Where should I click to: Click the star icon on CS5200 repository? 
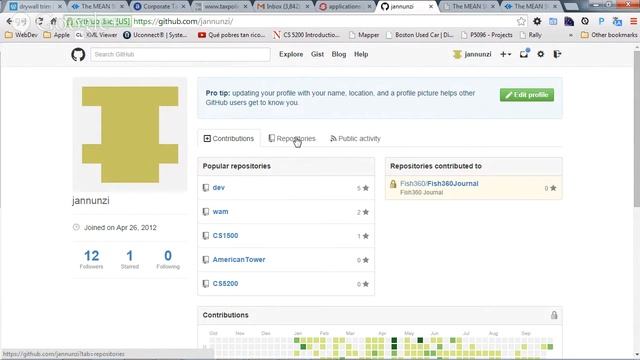tap(366, 284)
